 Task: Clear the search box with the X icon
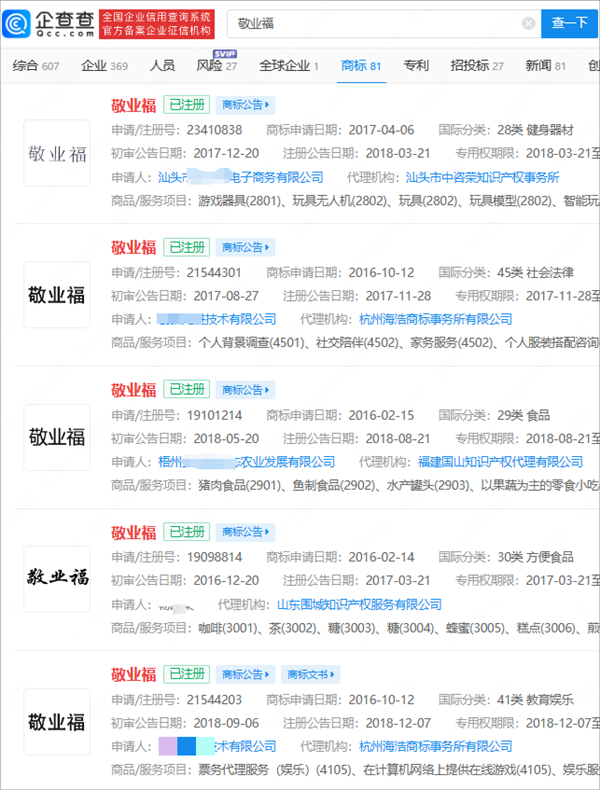tap(528, 23)
